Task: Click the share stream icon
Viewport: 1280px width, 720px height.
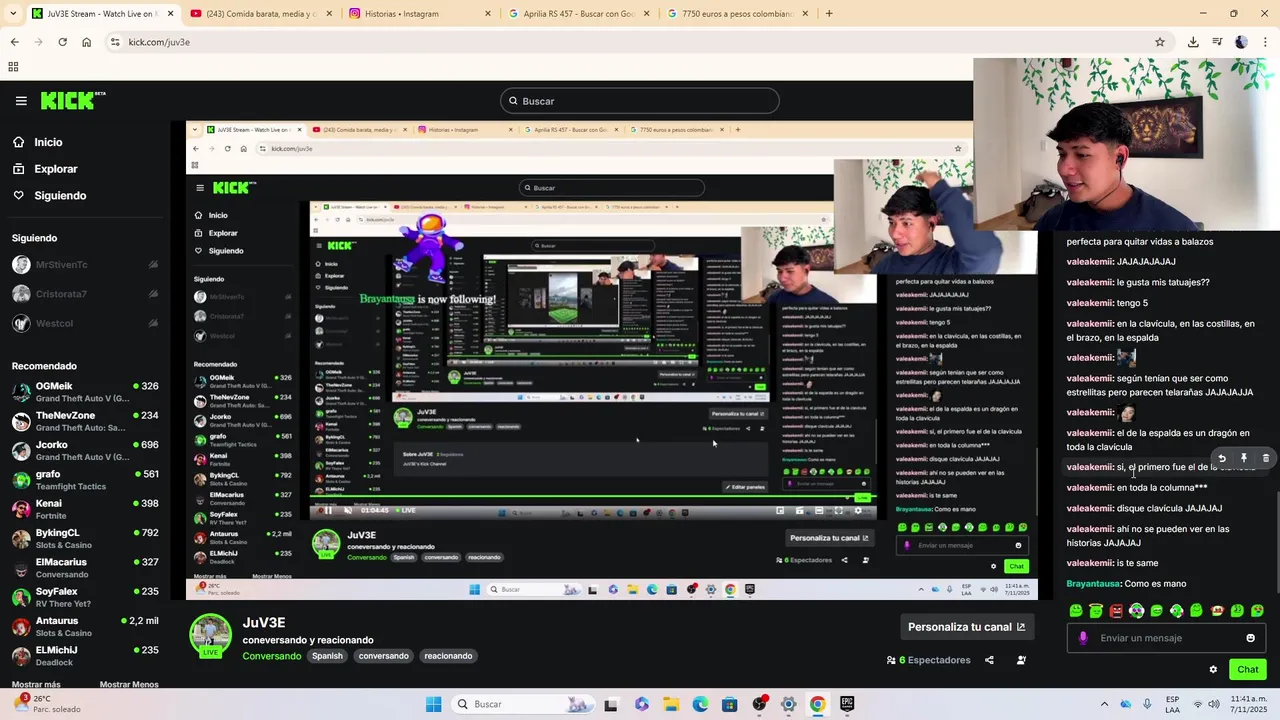Action: (x=989, y=660)
